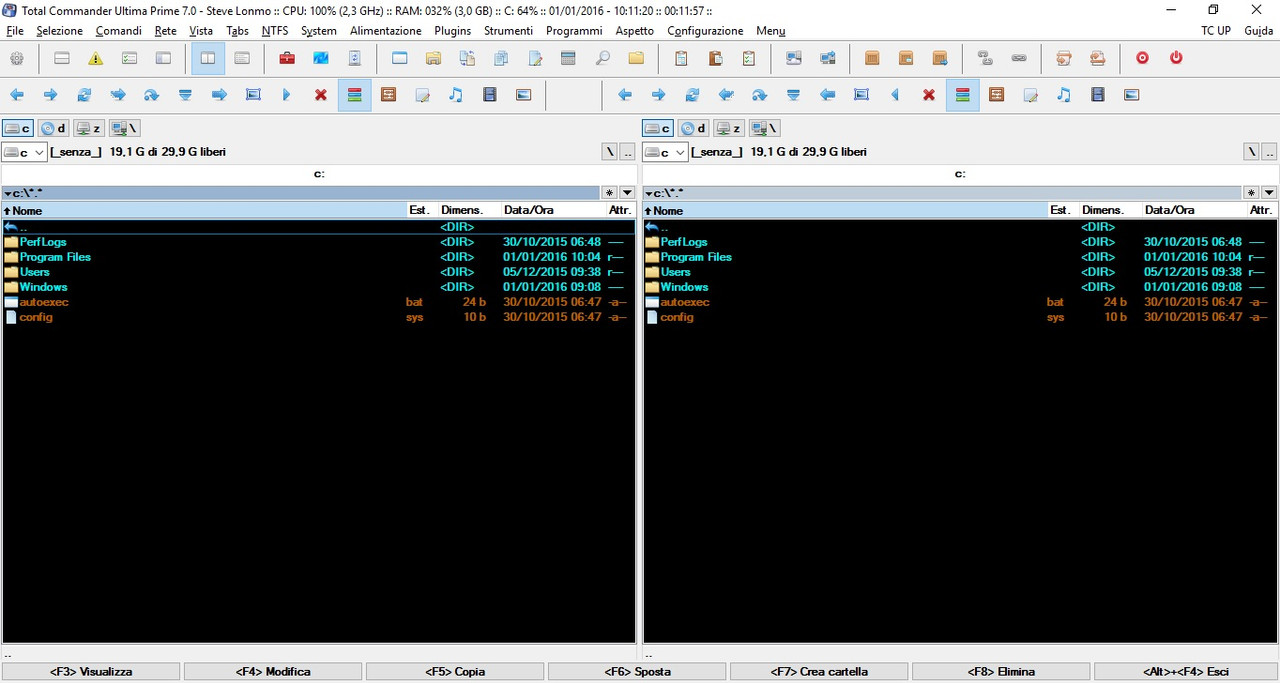The height and width of the screenshot is (683, 1280).
Task: Open the Comandi menu
Action: click(118, 31)
